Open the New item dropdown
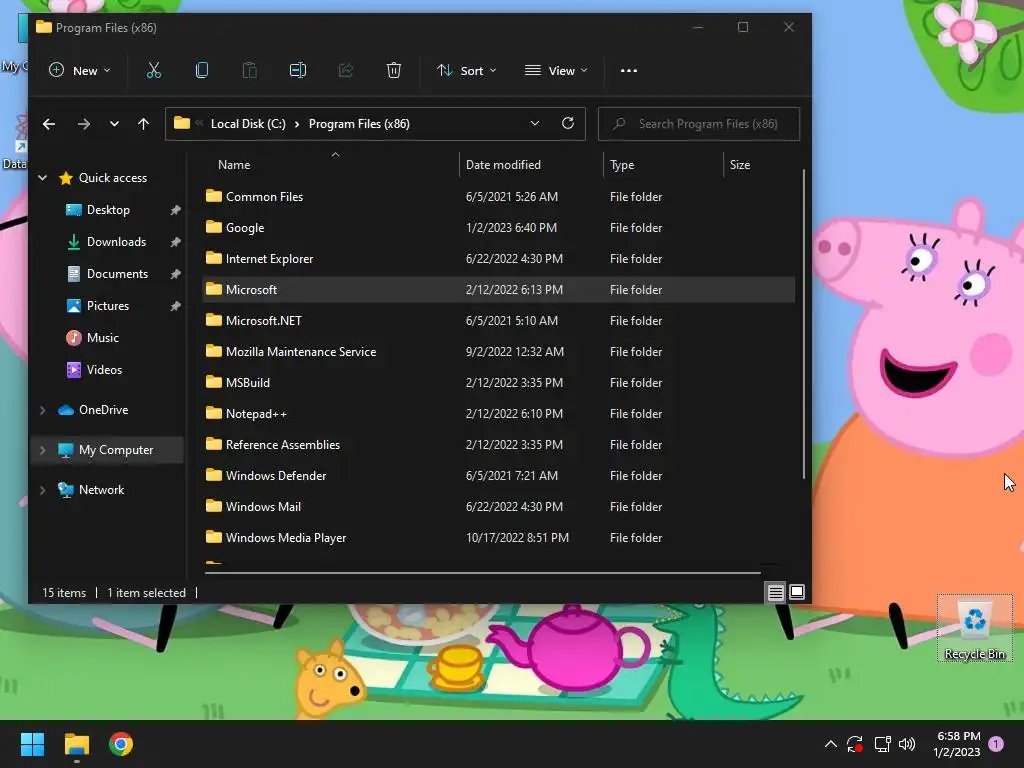 point(80,71)
